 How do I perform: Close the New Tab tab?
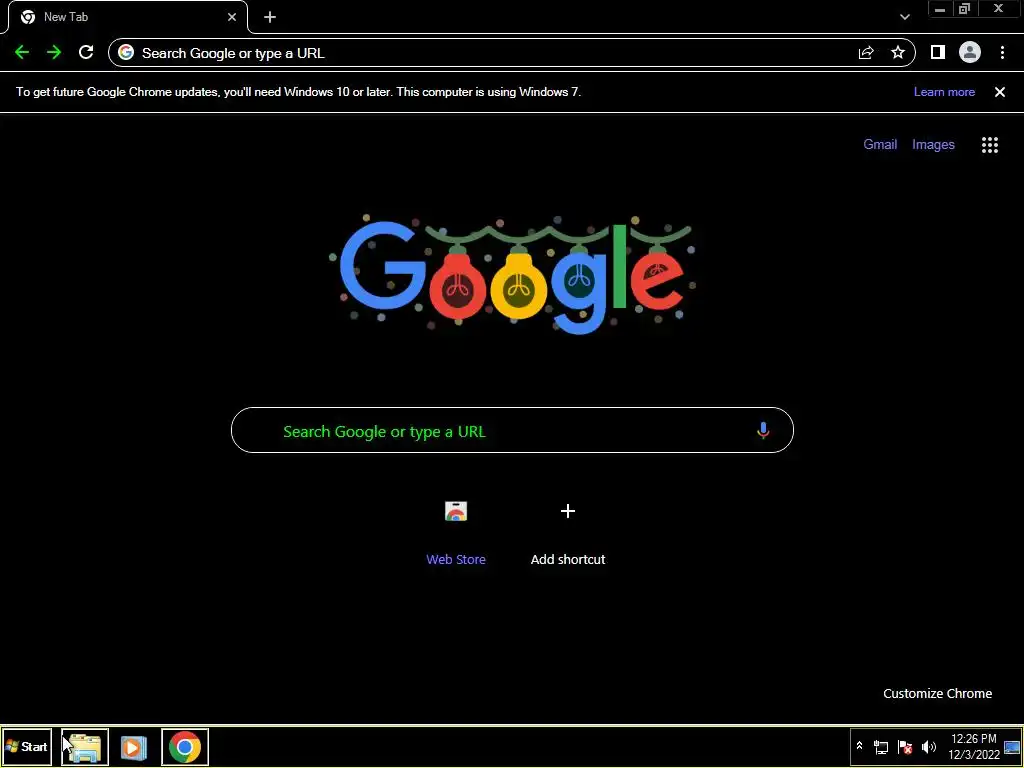(232, 17)
